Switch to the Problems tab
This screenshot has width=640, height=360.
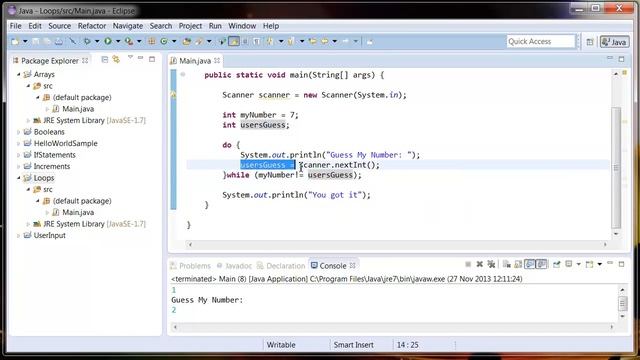click(x=191, y=266)
